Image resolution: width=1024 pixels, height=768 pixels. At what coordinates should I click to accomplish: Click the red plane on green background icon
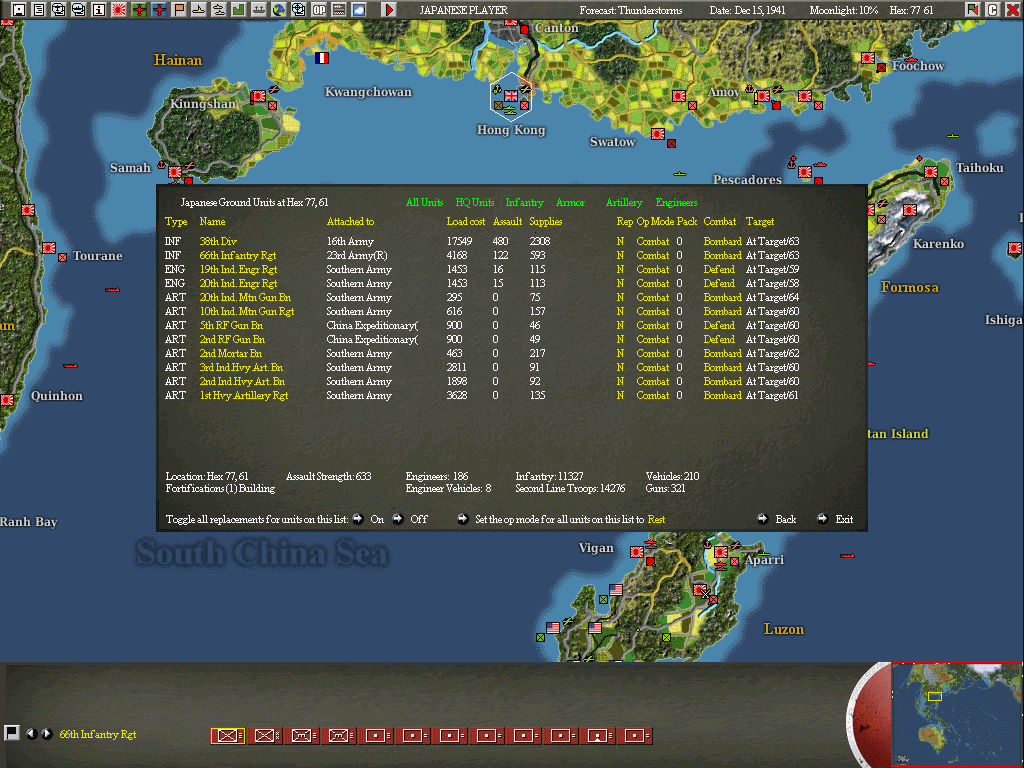click(x=138, y=10)
